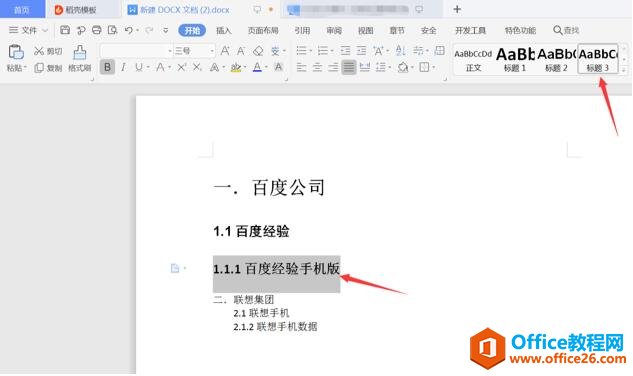Open a new tab with the plus icon
The image size is (633, 376).
(x=457, y=9)
